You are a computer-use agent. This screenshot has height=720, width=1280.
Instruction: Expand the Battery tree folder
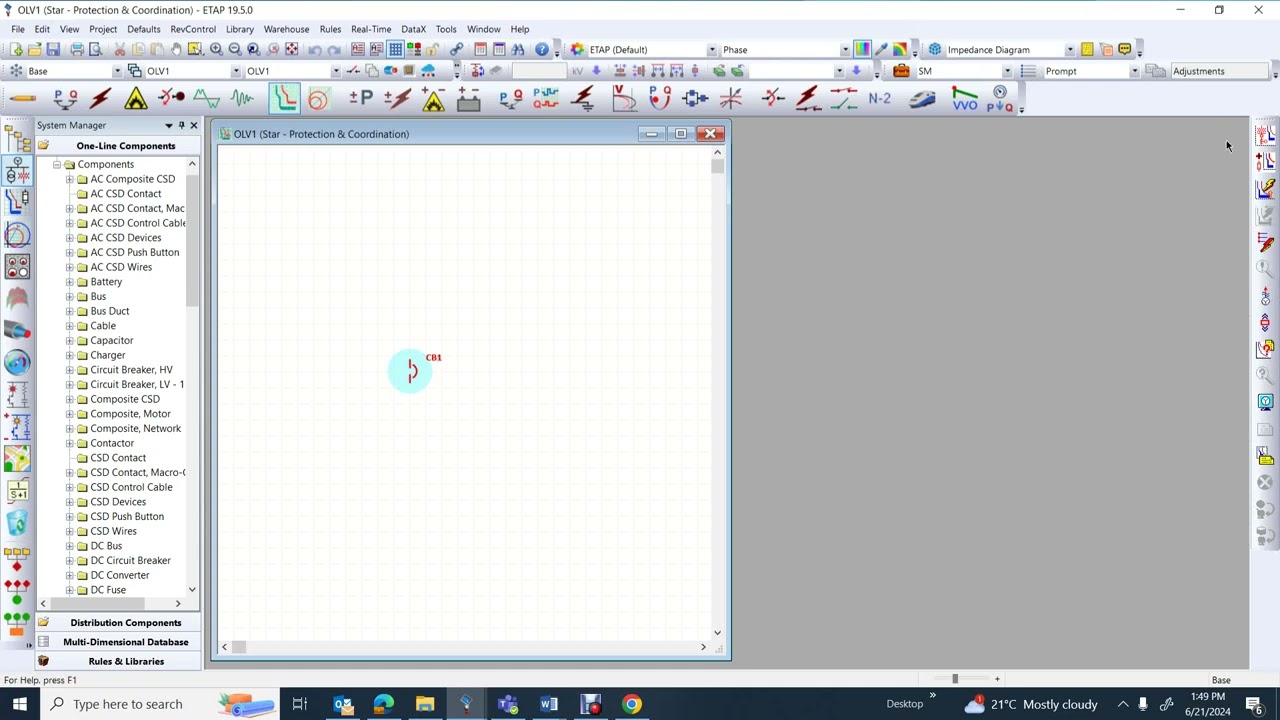pos(70,282)
